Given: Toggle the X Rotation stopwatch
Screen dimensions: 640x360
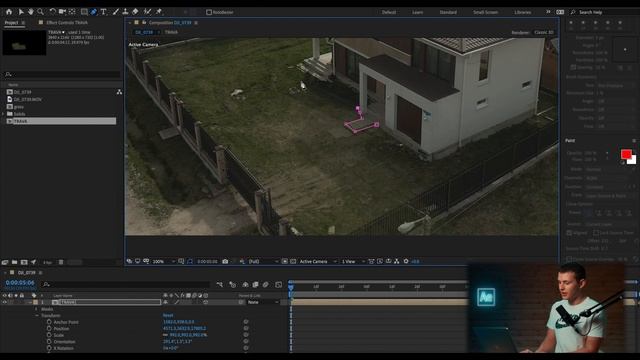Looking at the screenshot, I should coord(49,348).
